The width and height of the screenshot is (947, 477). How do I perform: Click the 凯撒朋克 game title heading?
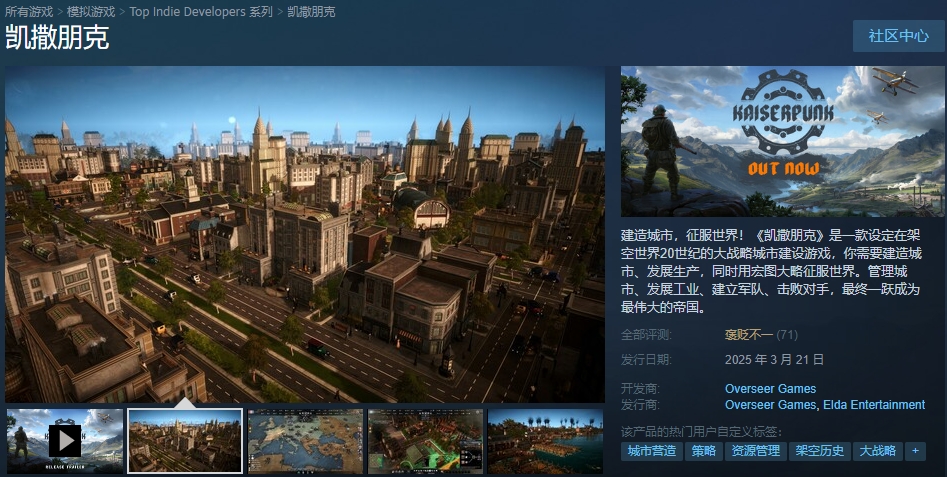(57, 37)
